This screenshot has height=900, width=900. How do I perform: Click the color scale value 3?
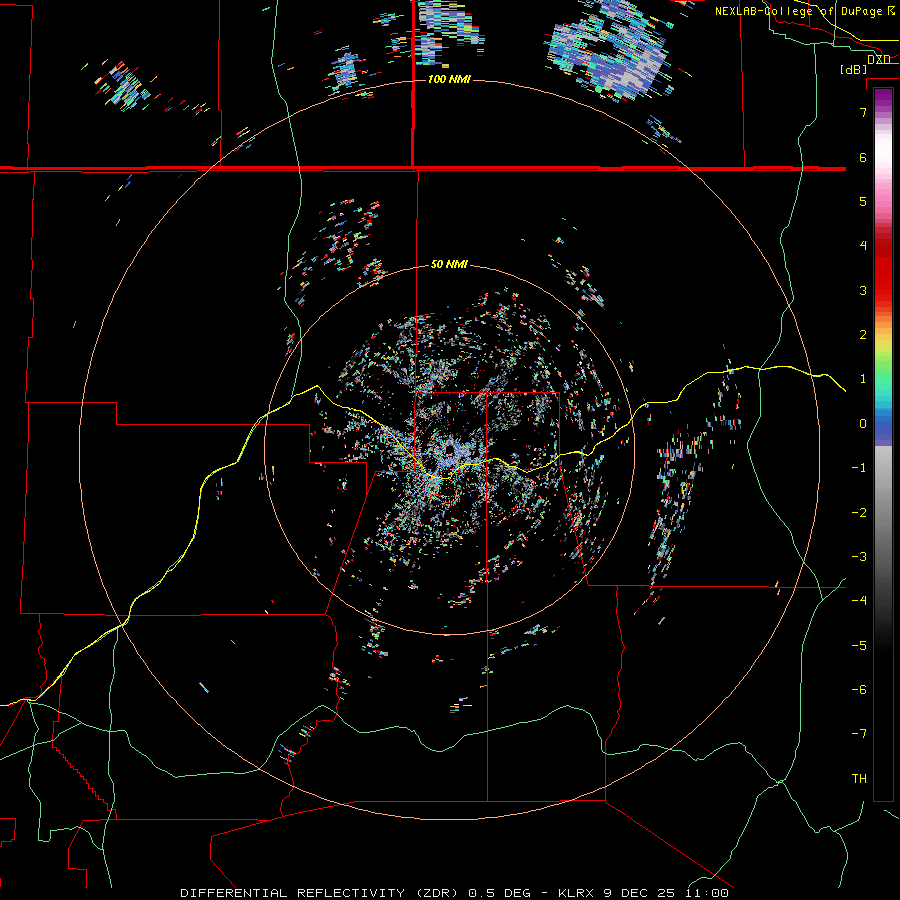(x=863, y=290)
